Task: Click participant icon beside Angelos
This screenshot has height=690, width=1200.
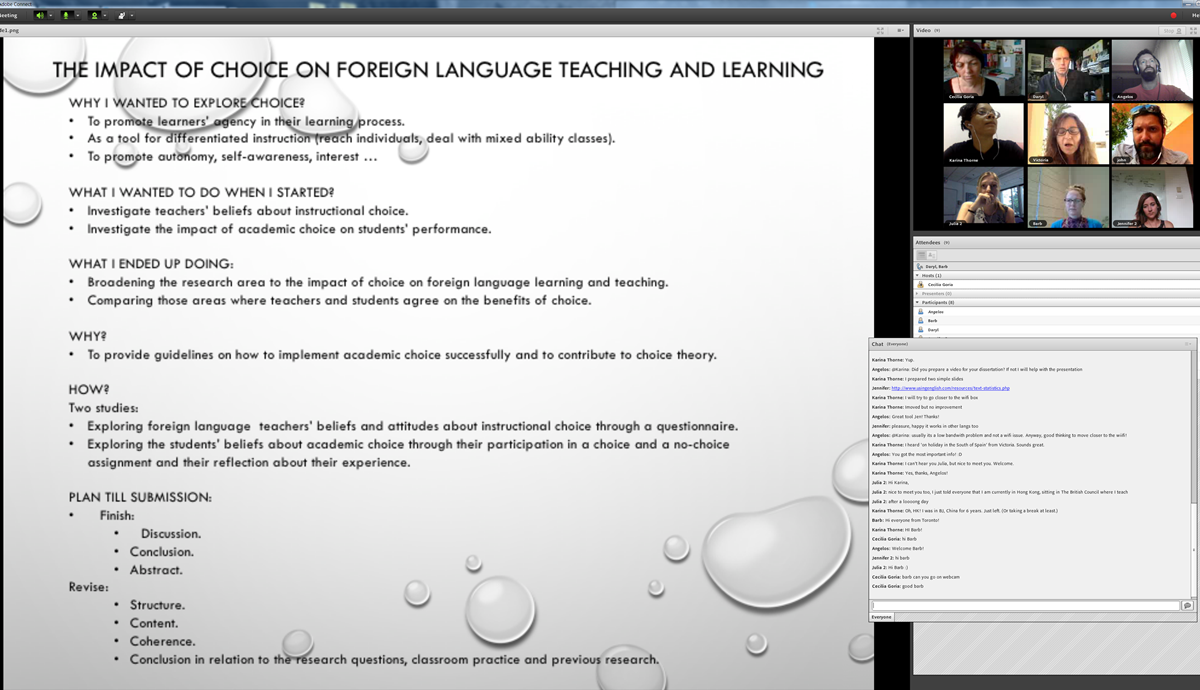Action: (920, 311)
